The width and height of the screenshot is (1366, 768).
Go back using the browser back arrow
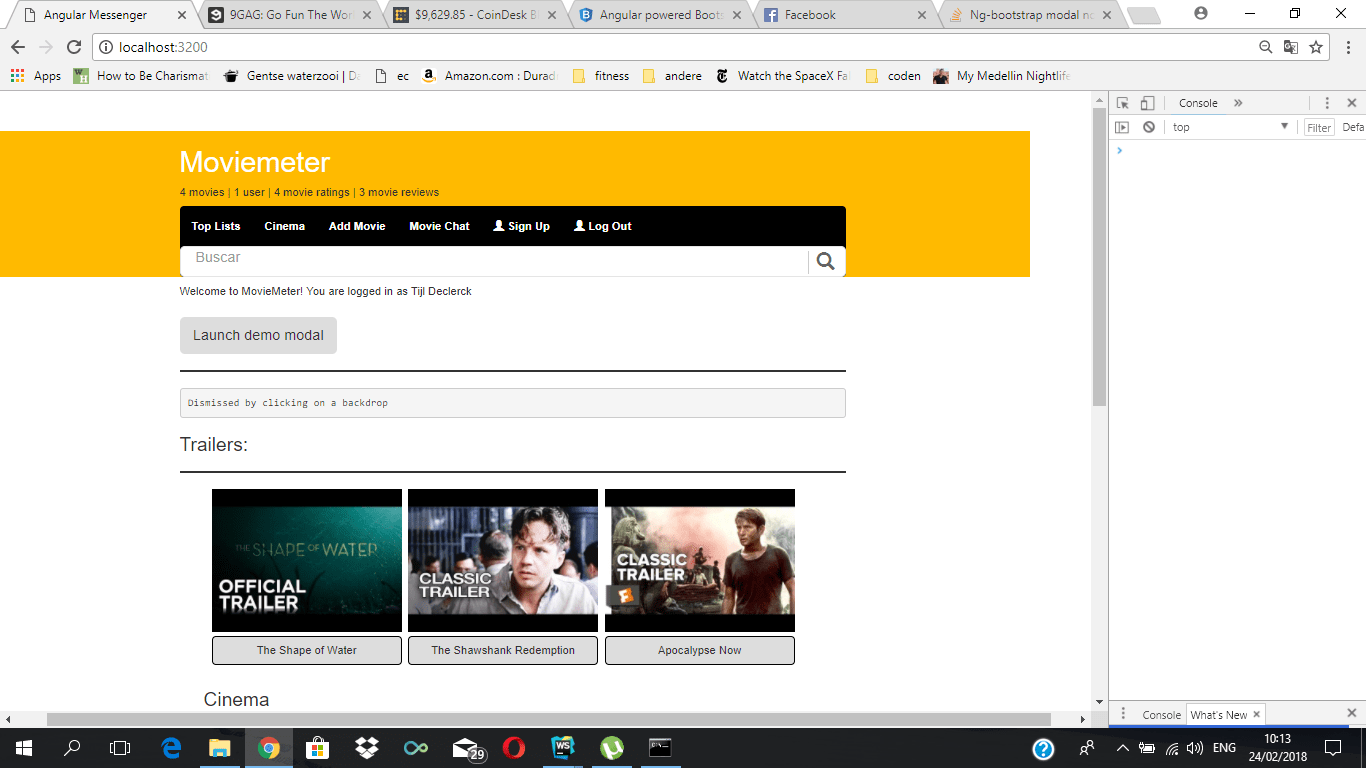[x=18, y=47]
